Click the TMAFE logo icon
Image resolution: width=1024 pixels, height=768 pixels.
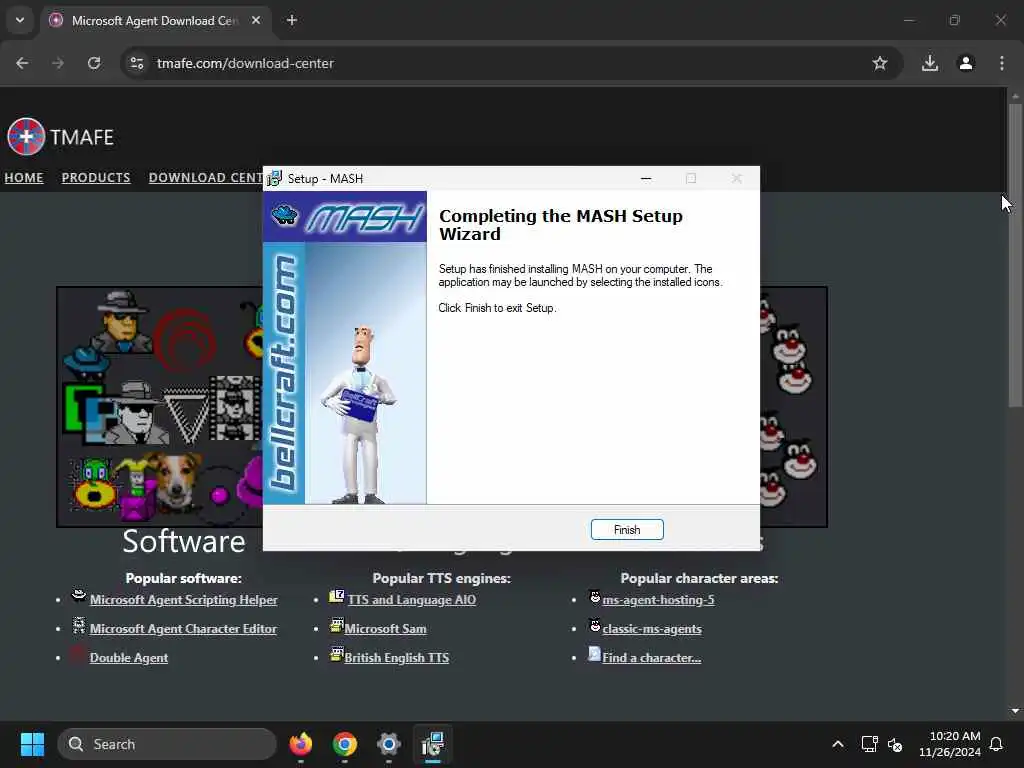pos(25,136)
